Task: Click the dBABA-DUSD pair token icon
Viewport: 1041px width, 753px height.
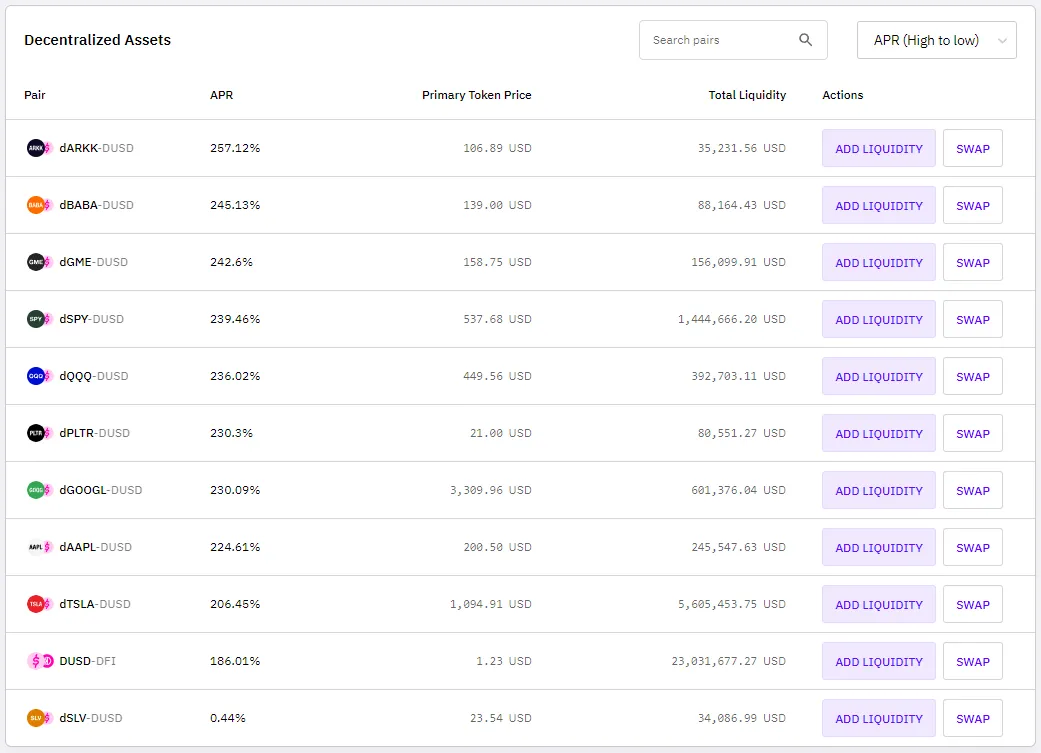Action: pyautogui.click(x=39, y=205)
